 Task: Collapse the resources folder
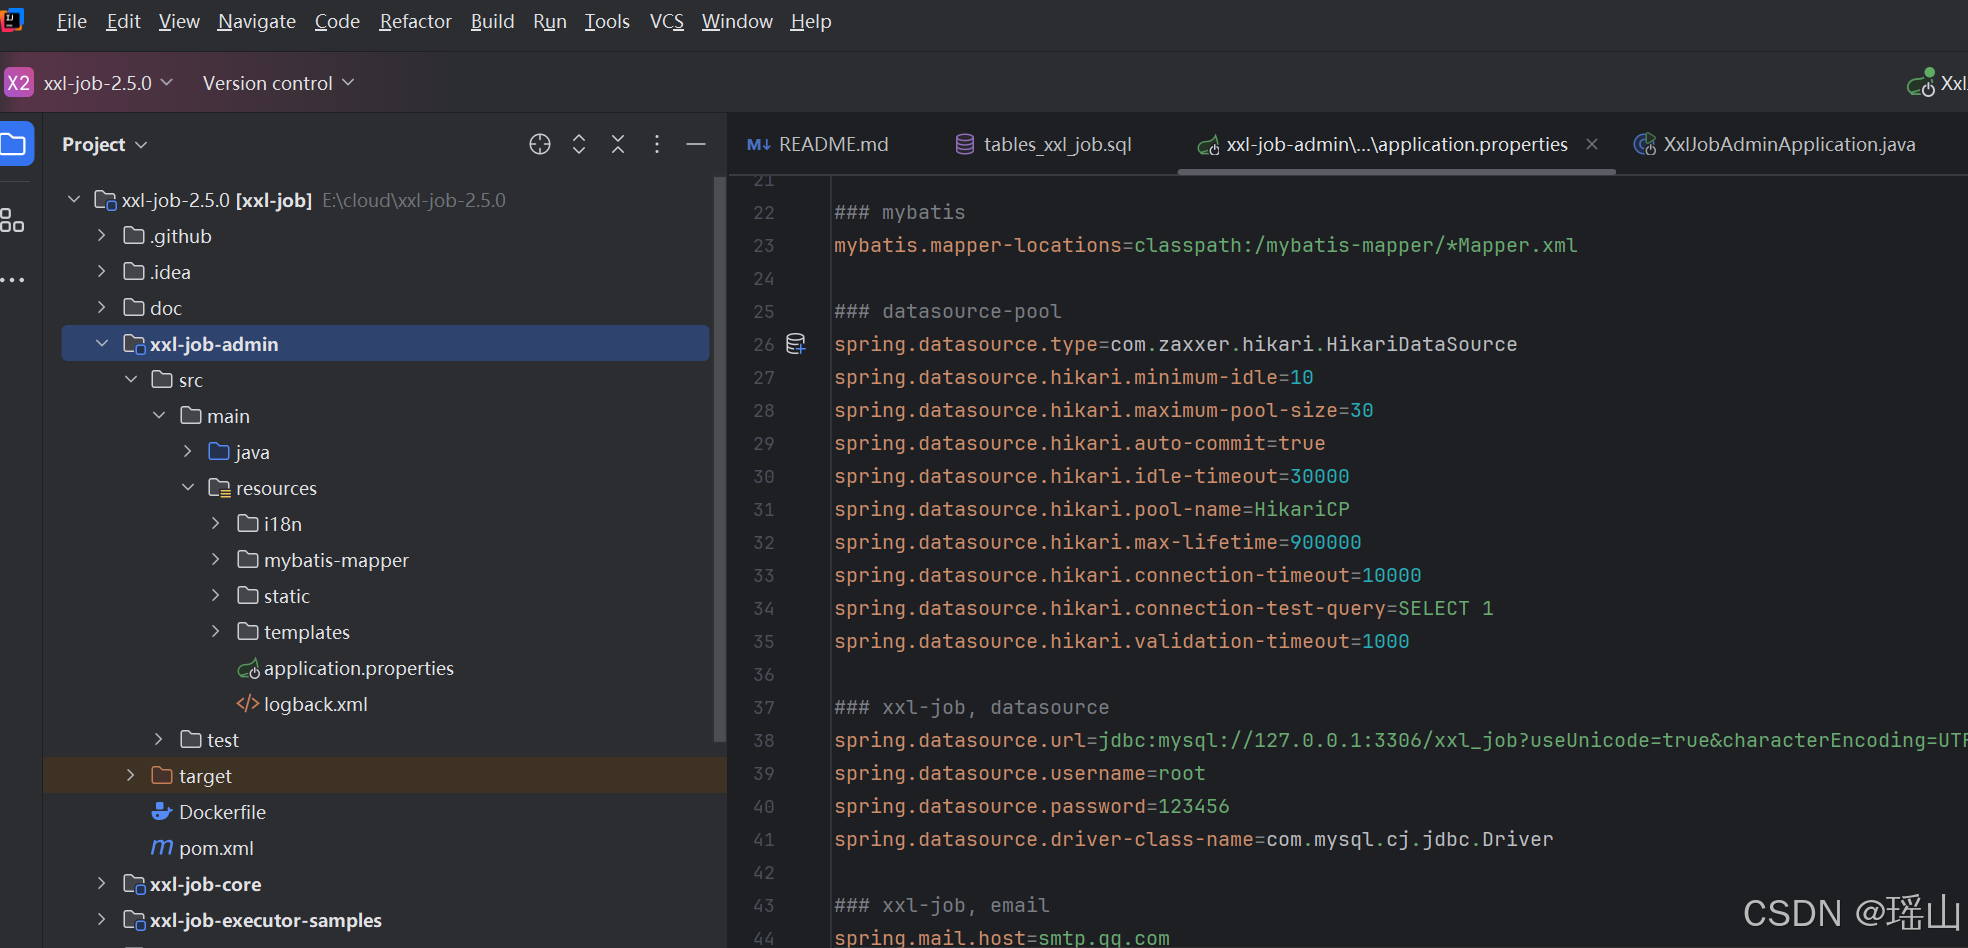click(x=188, y=488)
